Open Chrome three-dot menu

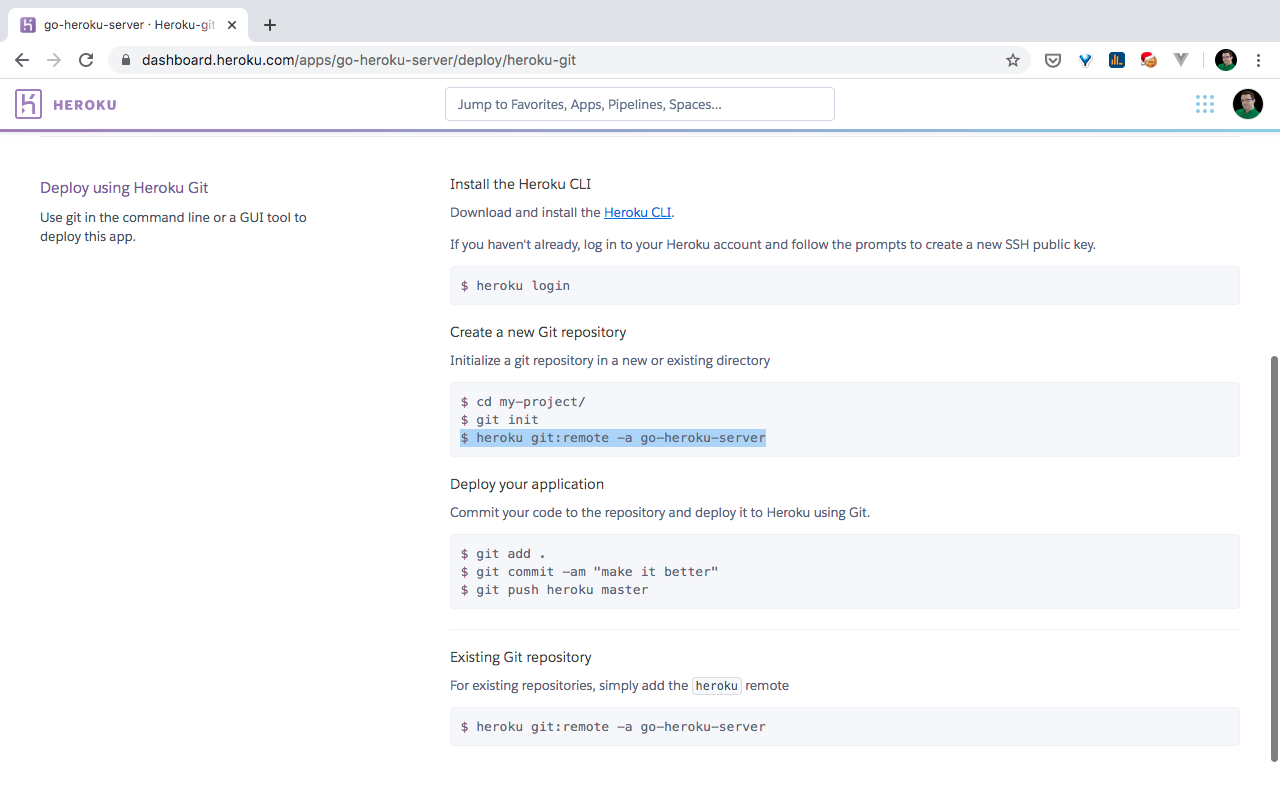tap(1258, 60)
